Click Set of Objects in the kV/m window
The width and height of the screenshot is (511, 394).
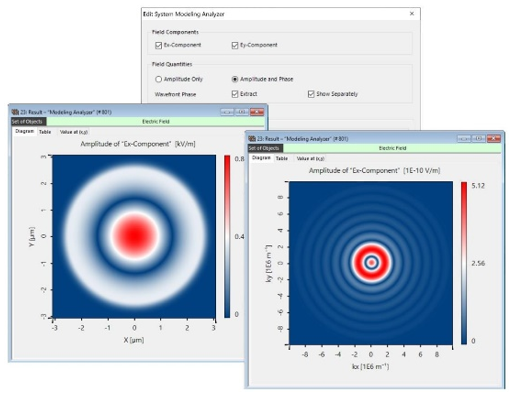coord(28,122)
